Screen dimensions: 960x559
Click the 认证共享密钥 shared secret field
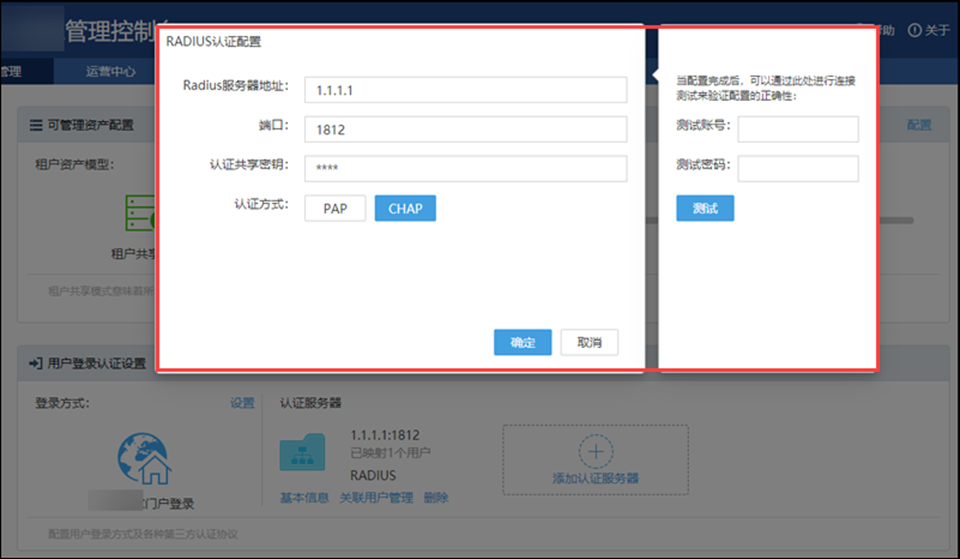point(465,168)
